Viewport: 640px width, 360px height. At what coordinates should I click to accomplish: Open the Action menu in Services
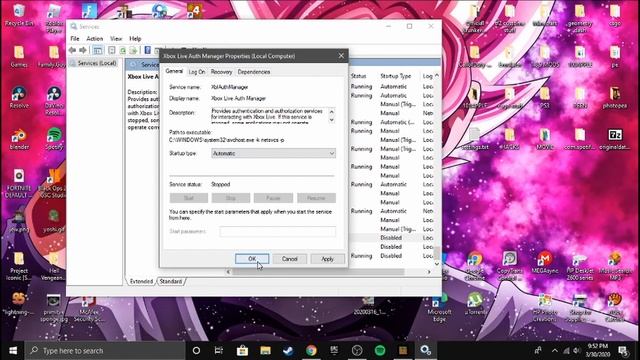[x=95, y=38]
